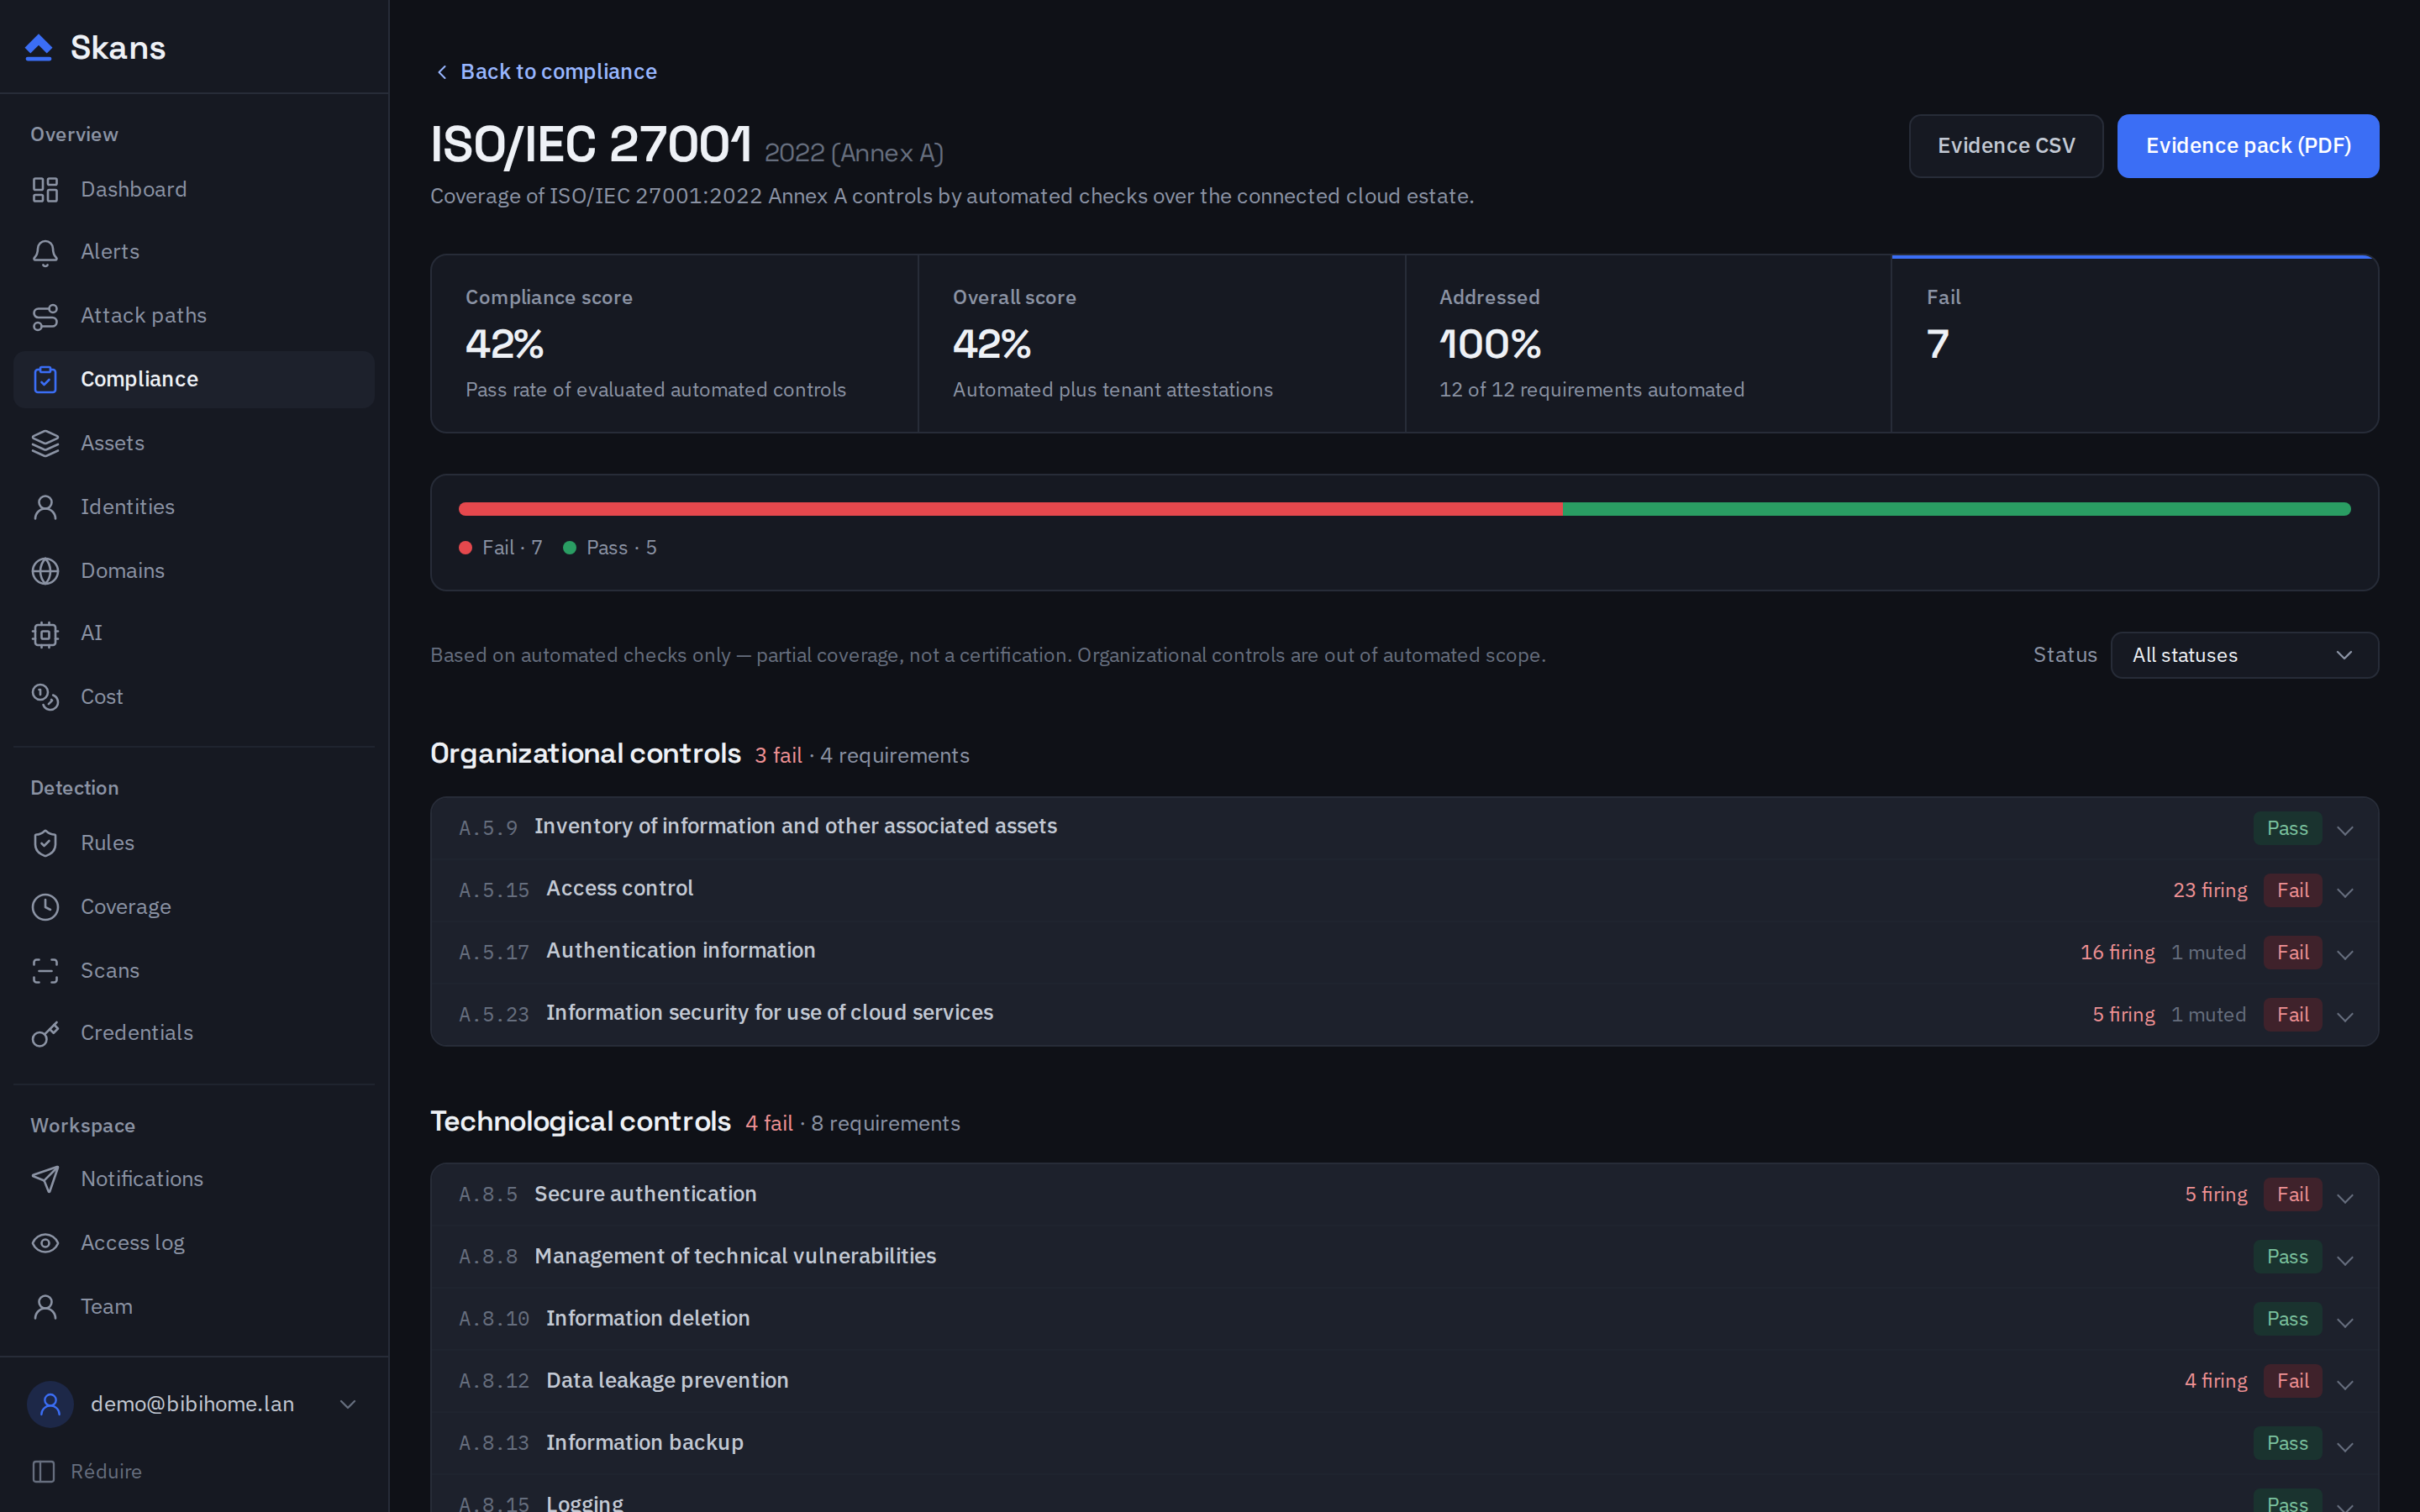
Task: Click the red Fail segment of the bar
Action: [x=1010, y=509]
